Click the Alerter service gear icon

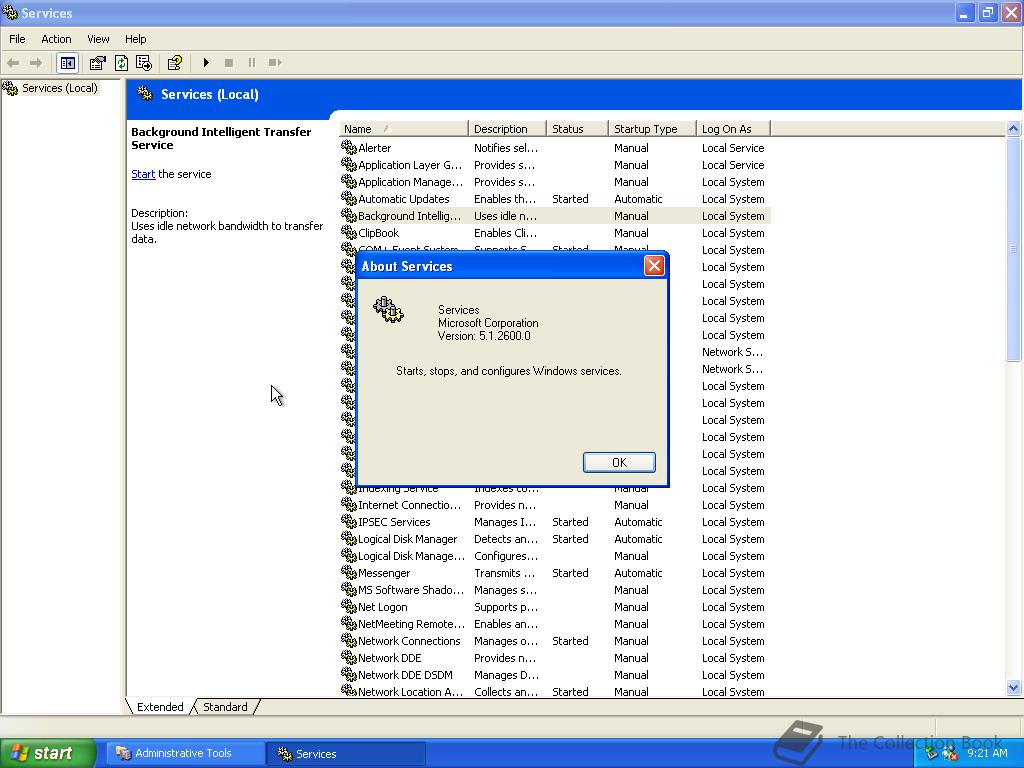349,148
